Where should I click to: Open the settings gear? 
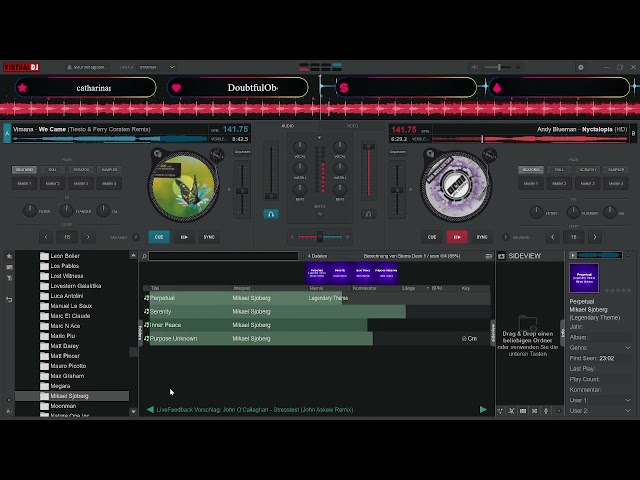[581, 67]
